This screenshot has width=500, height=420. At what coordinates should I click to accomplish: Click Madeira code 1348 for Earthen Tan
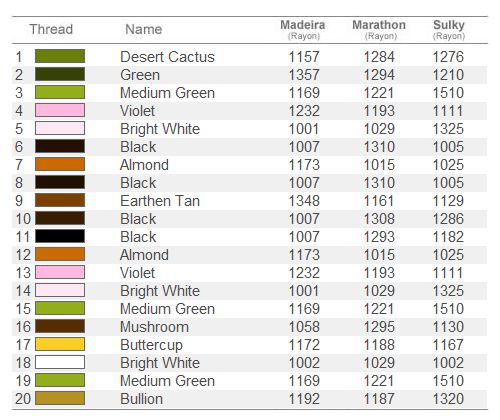click(304, 201)
